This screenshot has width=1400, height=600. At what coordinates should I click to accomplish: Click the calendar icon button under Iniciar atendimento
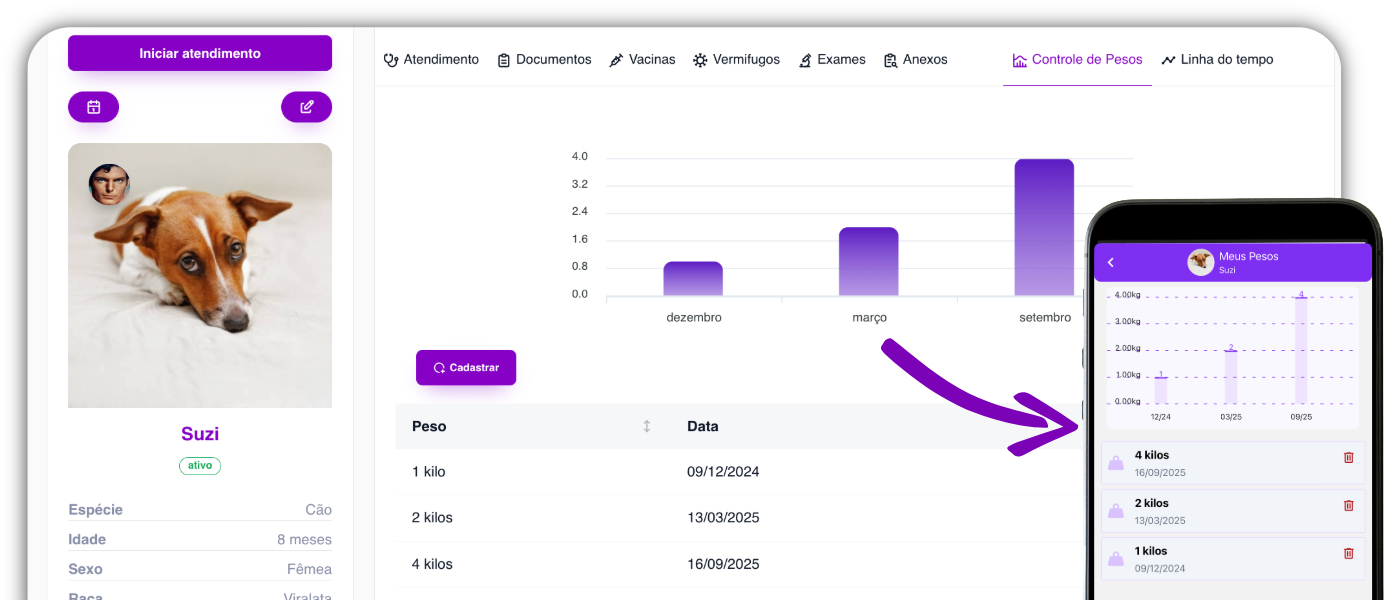93,107
